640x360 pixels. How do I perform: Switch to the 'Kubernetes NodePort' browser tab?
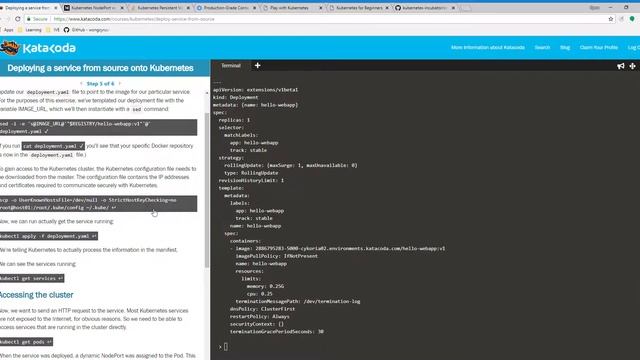93,8
